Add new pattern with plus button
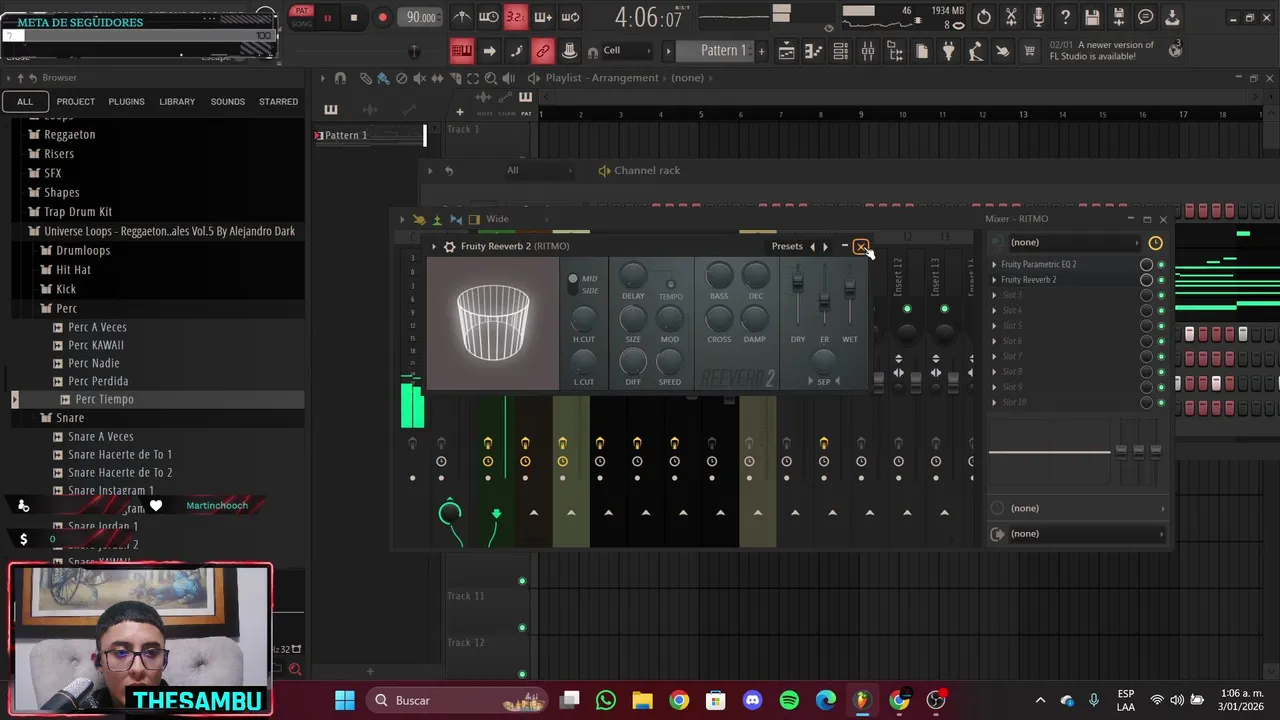Viewport: 1280px width, 720px height. coord(761,51)
